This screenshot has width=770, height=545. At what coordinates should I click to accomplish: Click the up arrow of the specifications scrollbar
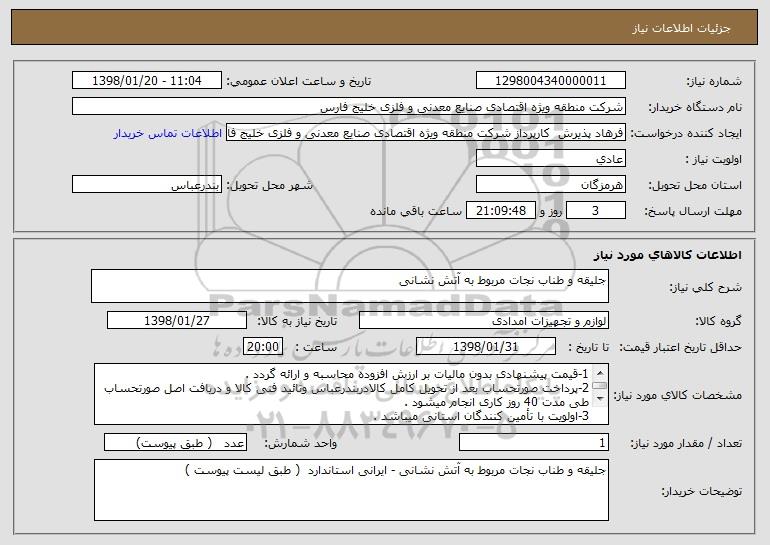[600, 373]
